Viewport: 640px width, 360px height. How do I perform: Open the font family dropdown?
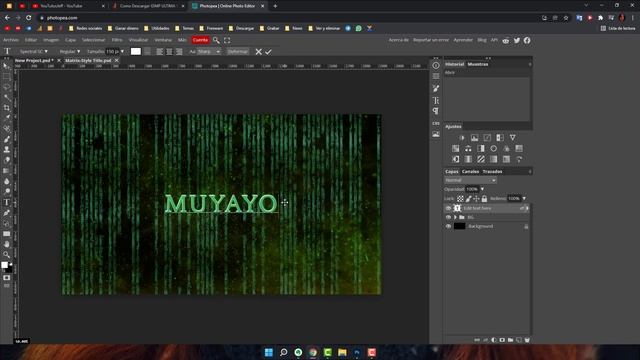coord(33,51)
